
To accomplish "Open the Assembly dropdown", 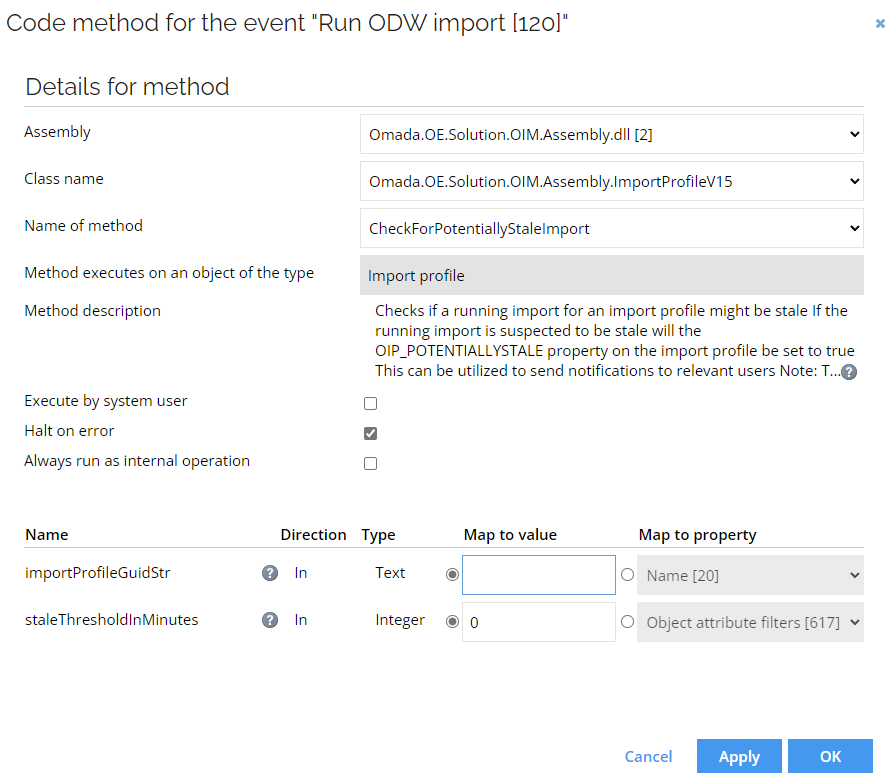I will pos(612,134).
